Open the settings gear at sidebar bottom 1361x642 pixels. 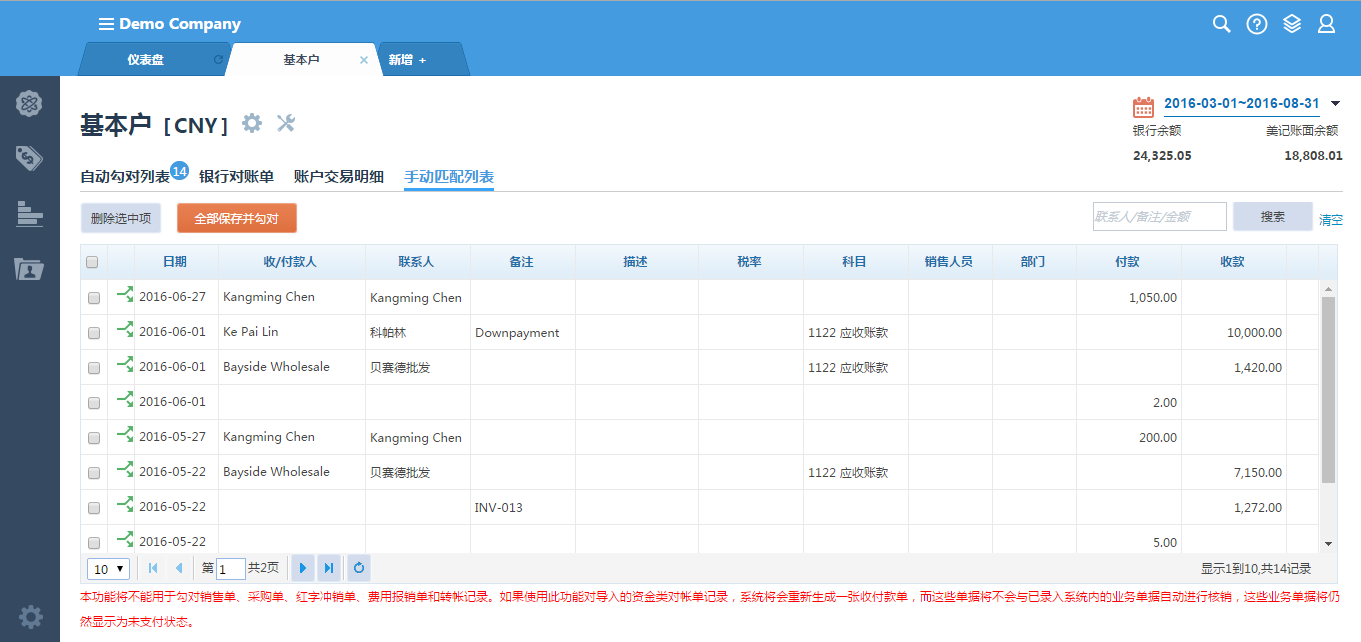pyautogui.click(x=31, y=617)
